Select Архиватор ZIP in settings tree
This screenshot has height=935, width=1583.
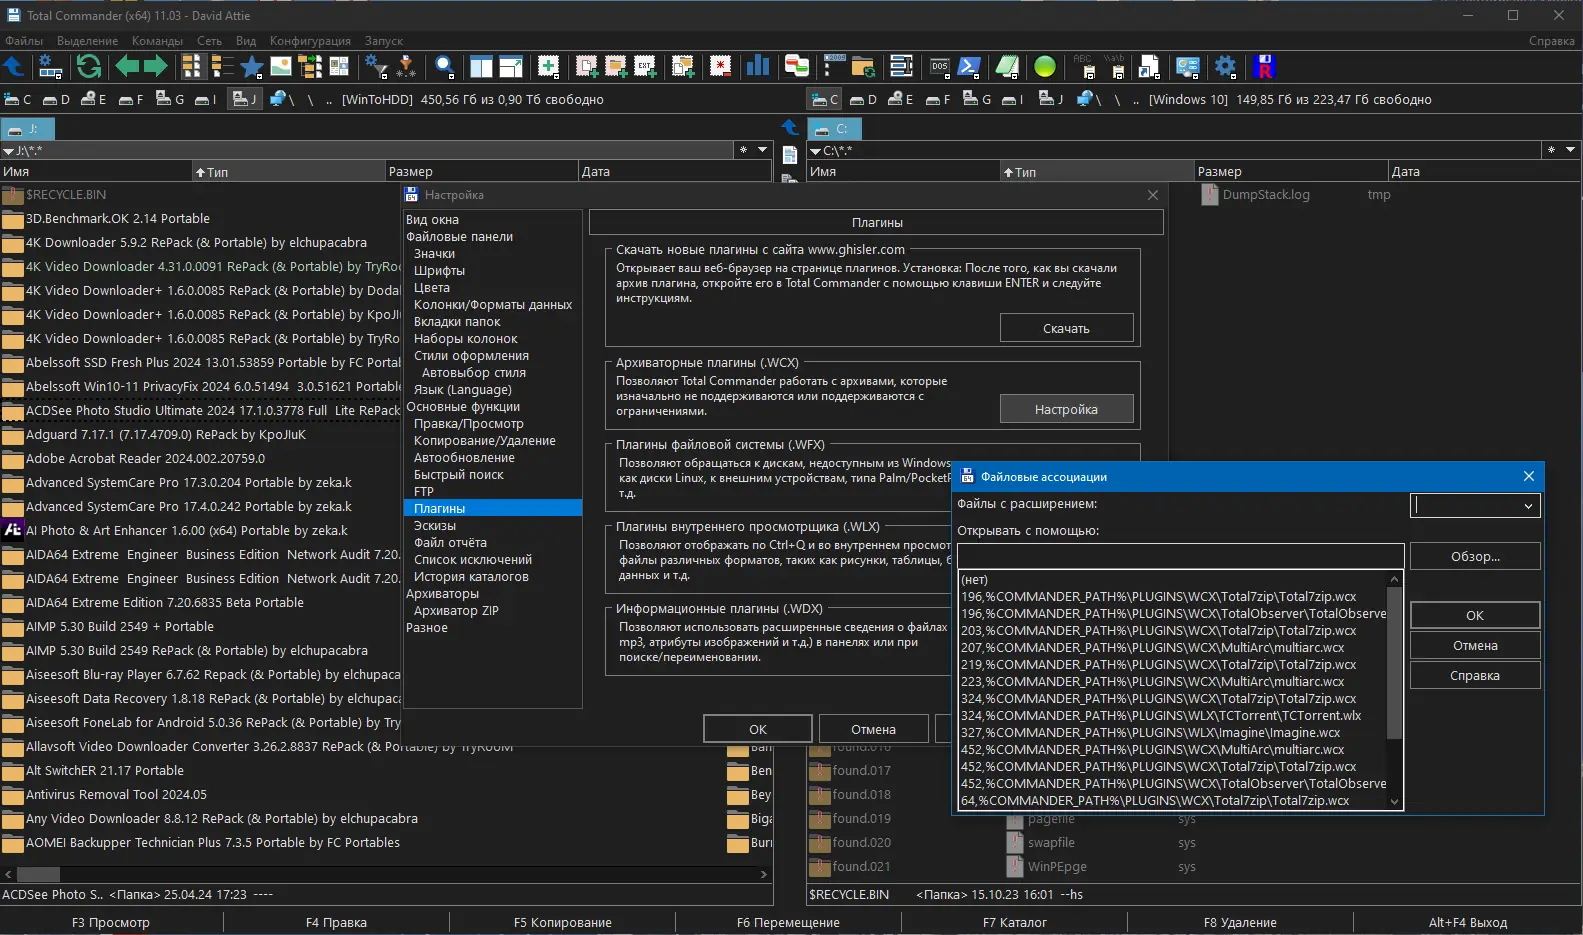[x=456, y=611]
